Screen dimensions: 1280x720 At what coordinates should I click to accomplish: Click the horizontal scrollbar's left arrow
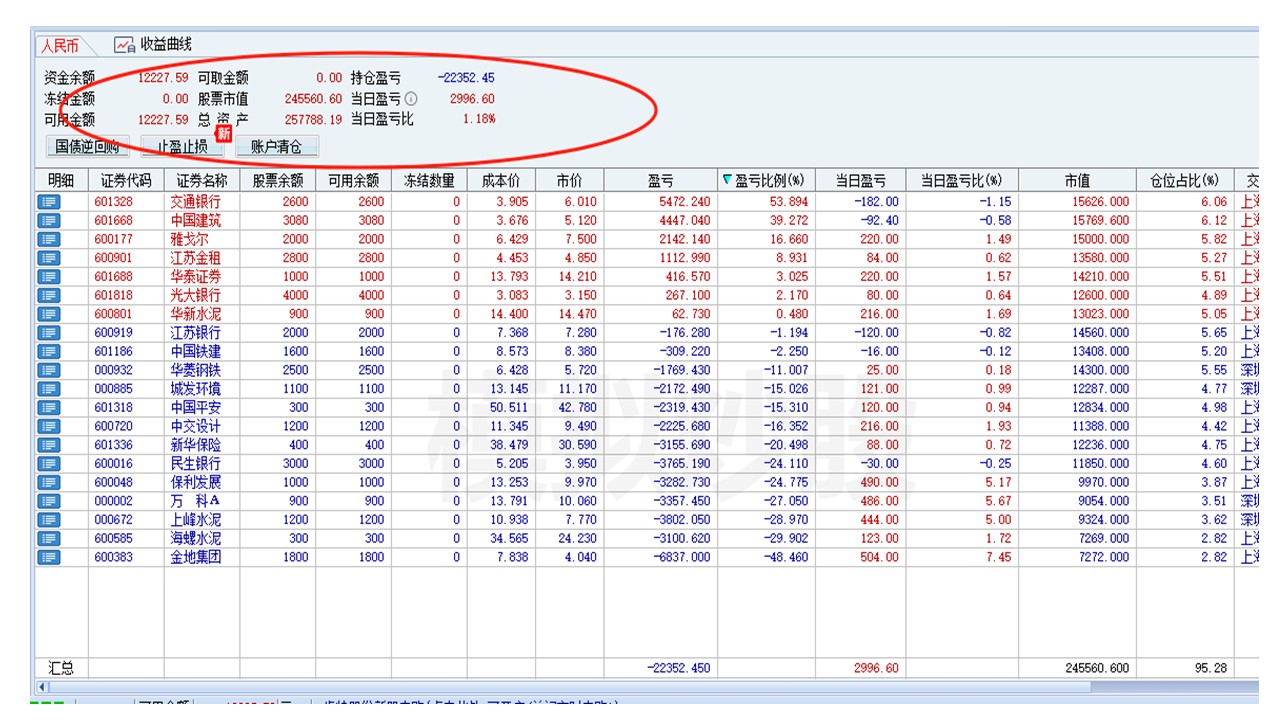[42, 687]
